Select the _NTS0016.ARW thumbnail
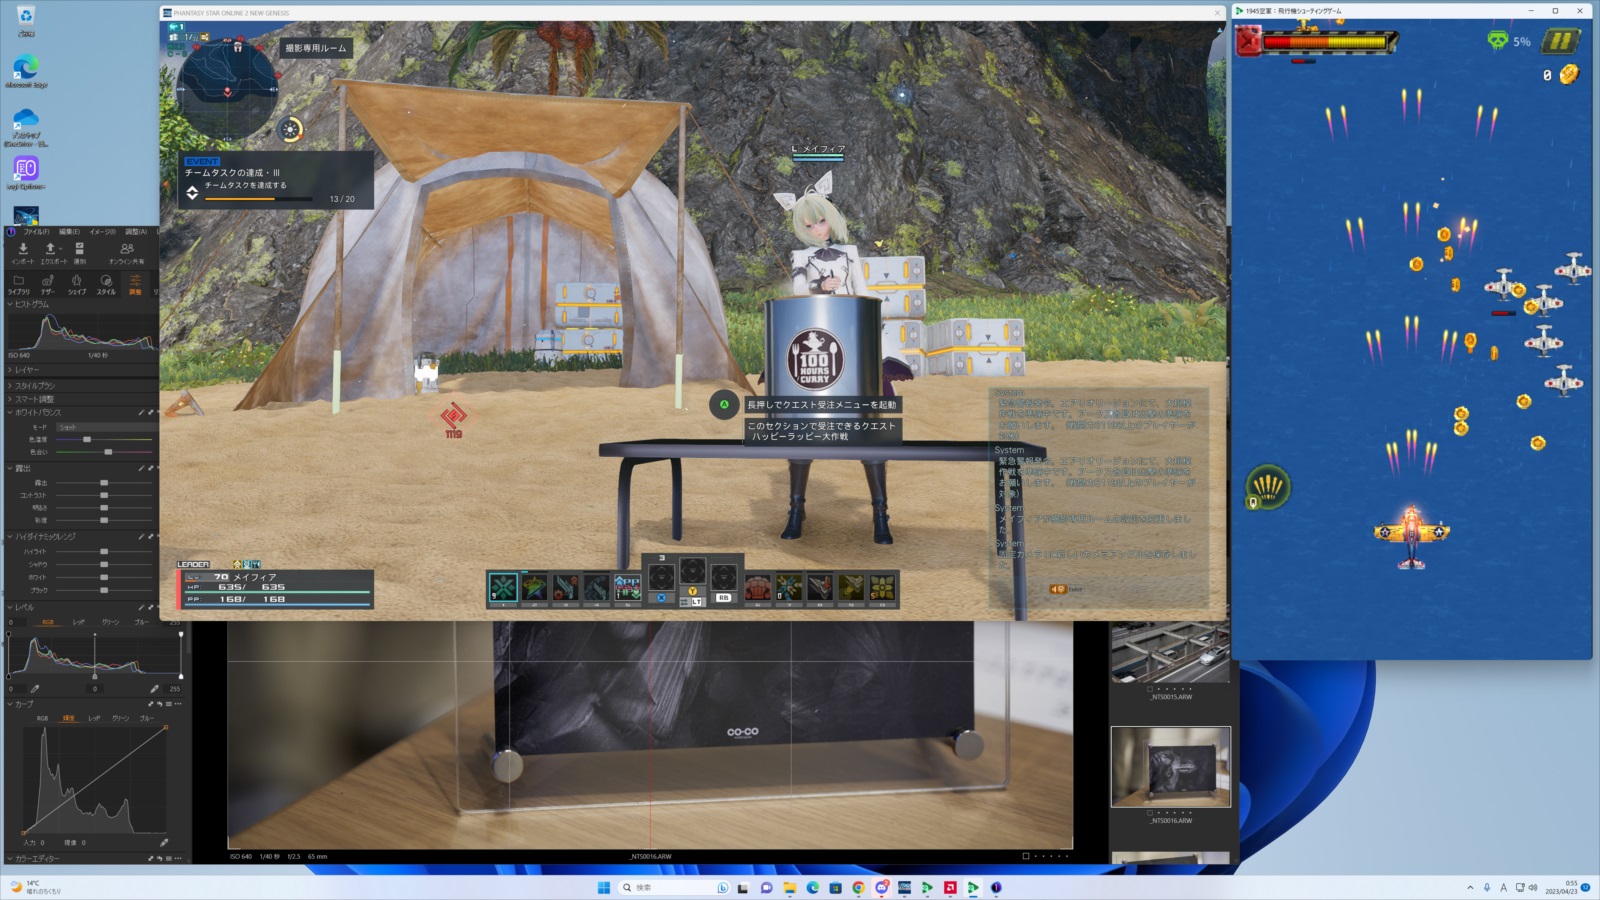This screenshot has width=1600, height=900. (1171, 766)
